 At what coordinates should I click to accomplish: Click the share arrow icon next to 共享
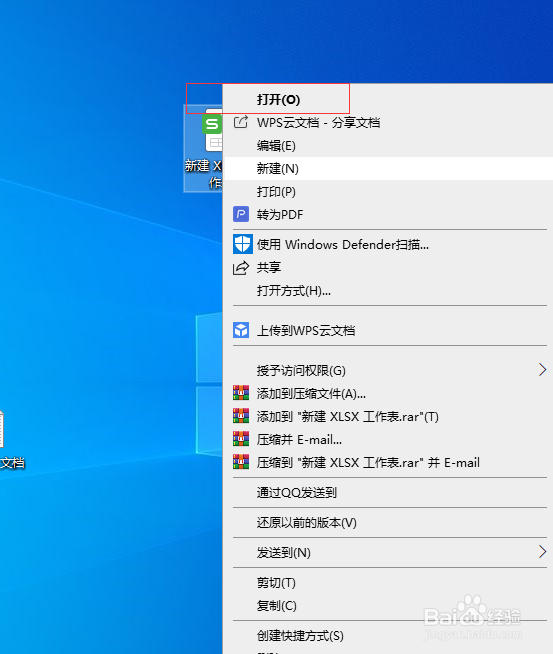point(241,267)
